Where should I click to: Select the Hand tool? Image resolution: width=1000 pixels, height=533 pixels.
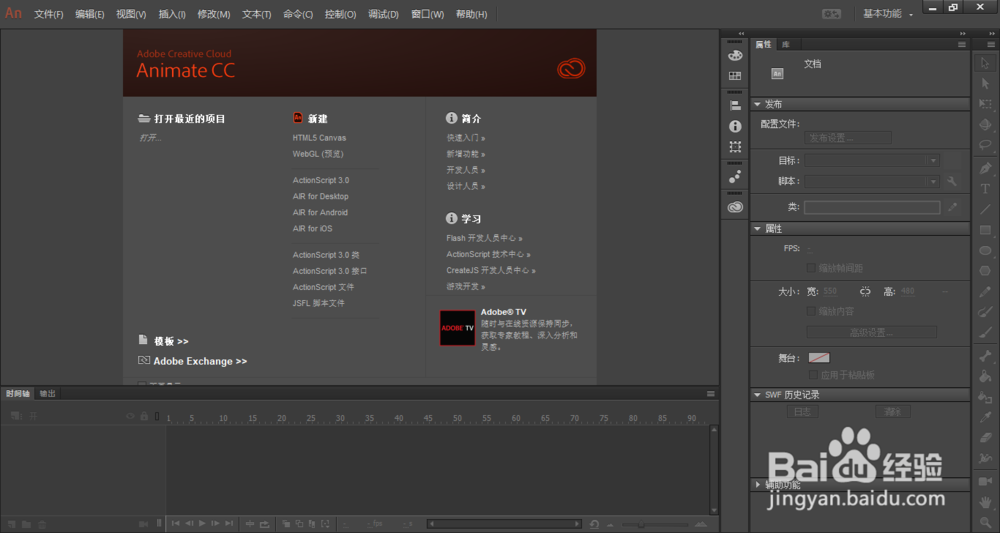(x=985, y=502)
